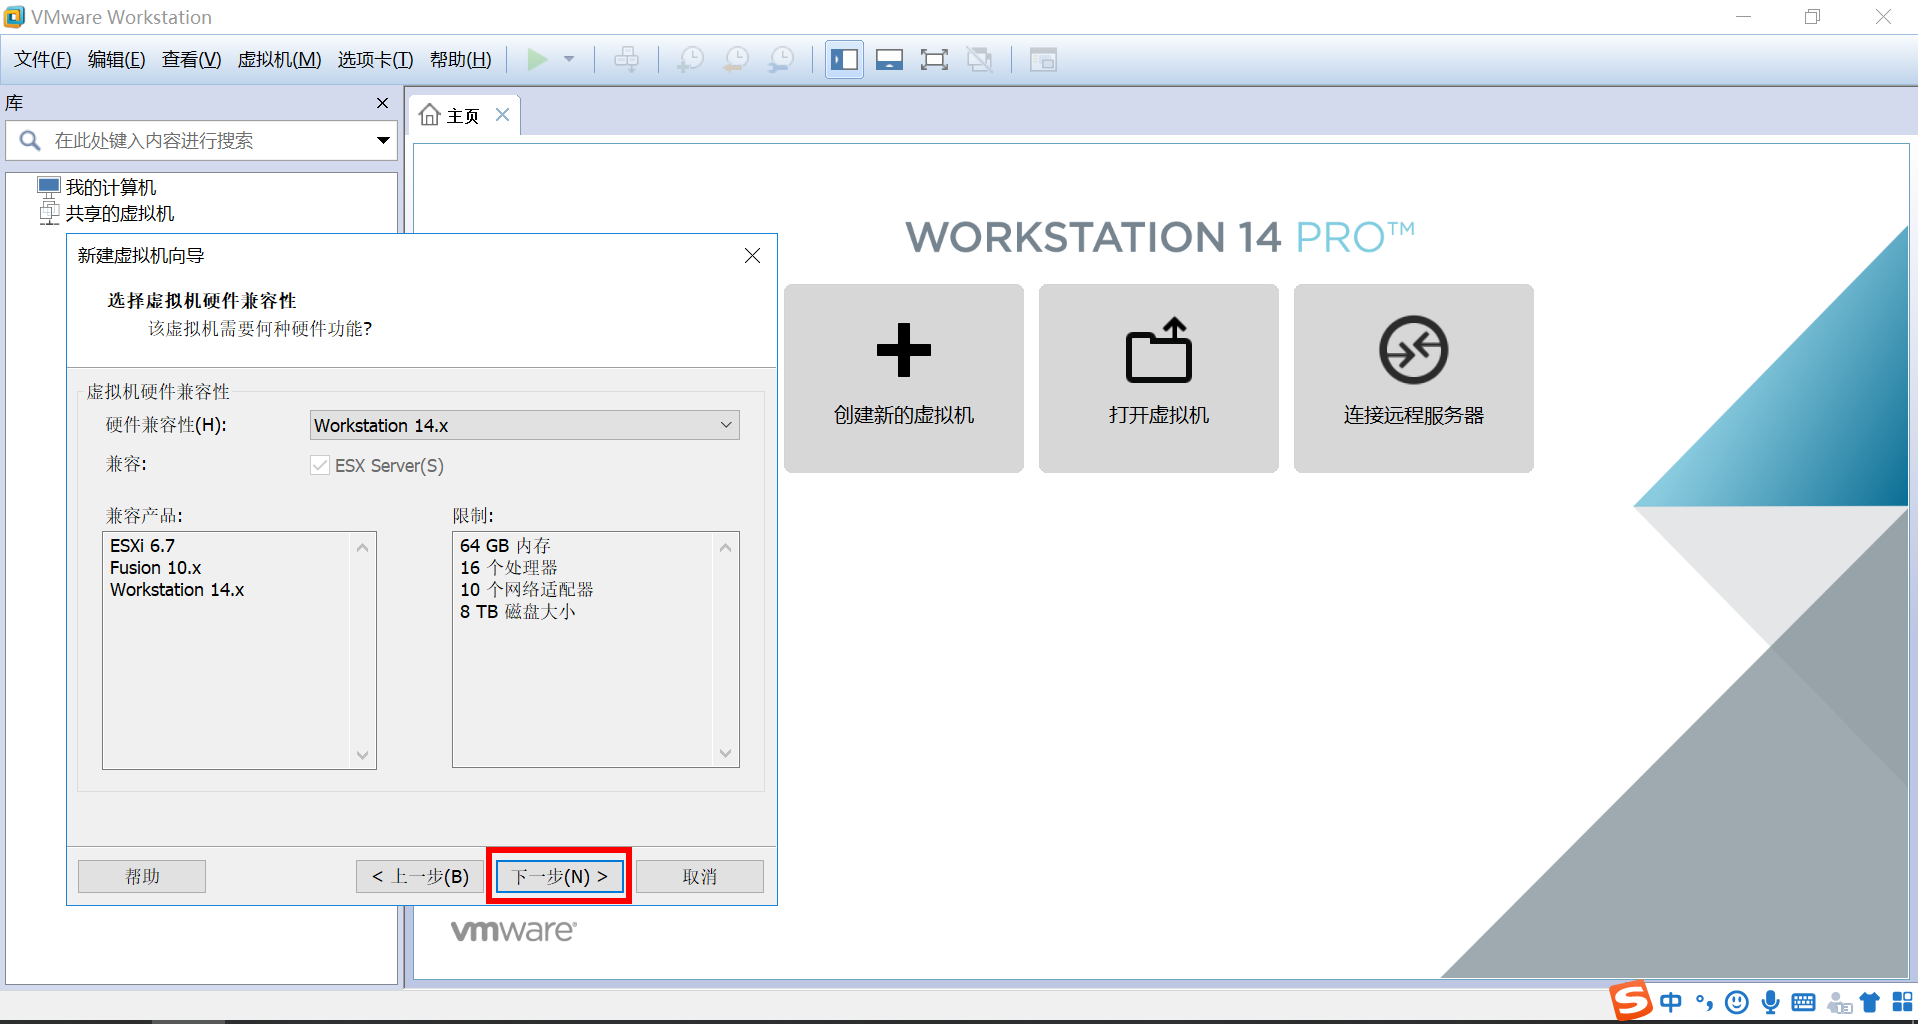Click the Take Snapshot toolbar icon
The height and width of the screenshot is (1024, 1918).
tap(691, 60)
